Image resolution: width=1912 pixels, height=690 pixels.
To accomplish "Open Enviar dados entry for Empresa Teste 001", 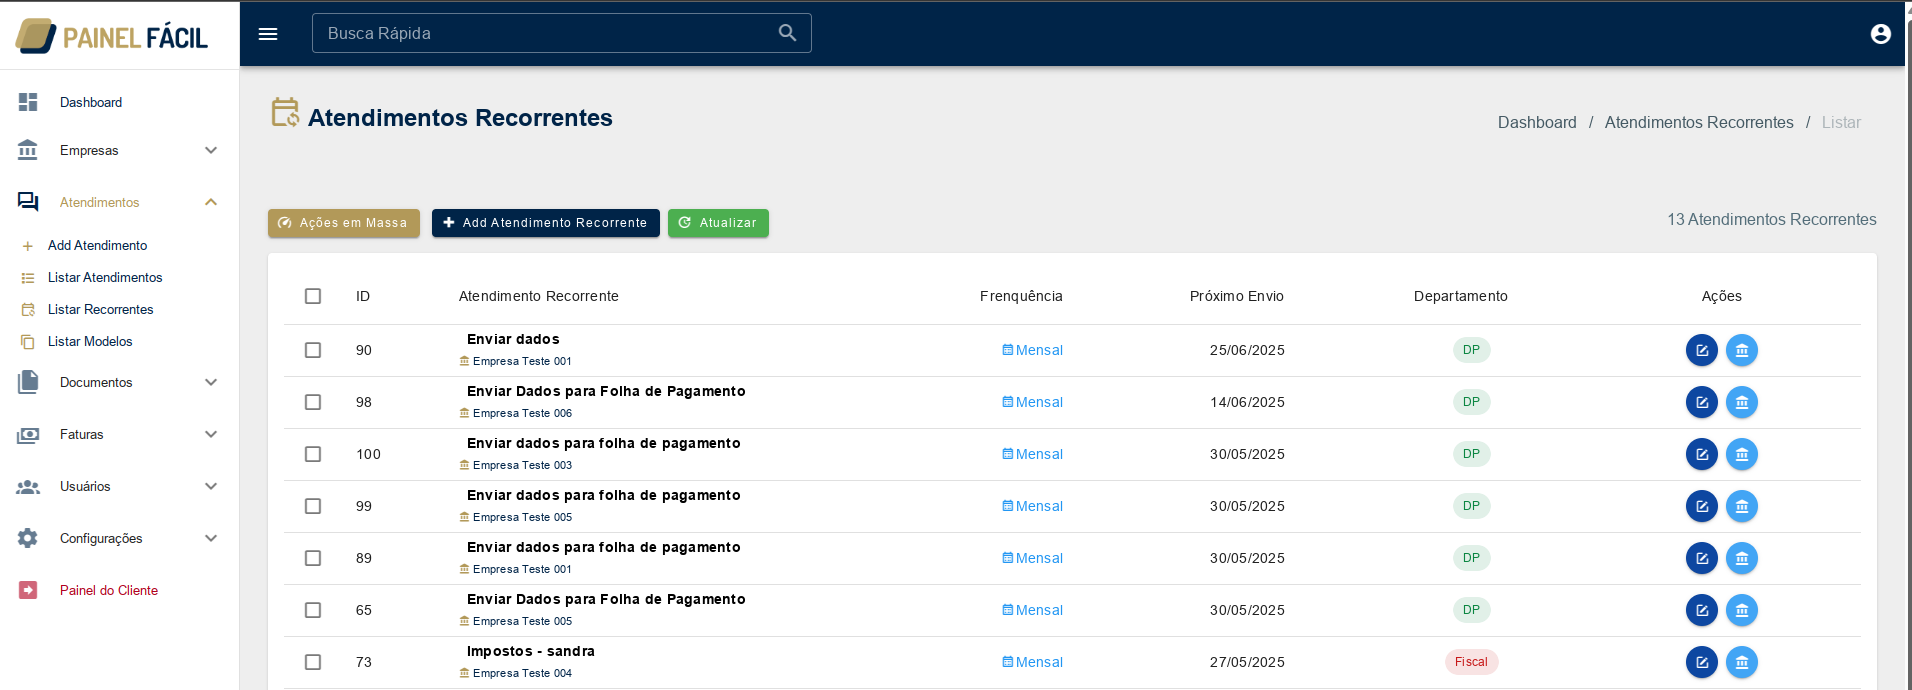I will (x=513, y=339).
